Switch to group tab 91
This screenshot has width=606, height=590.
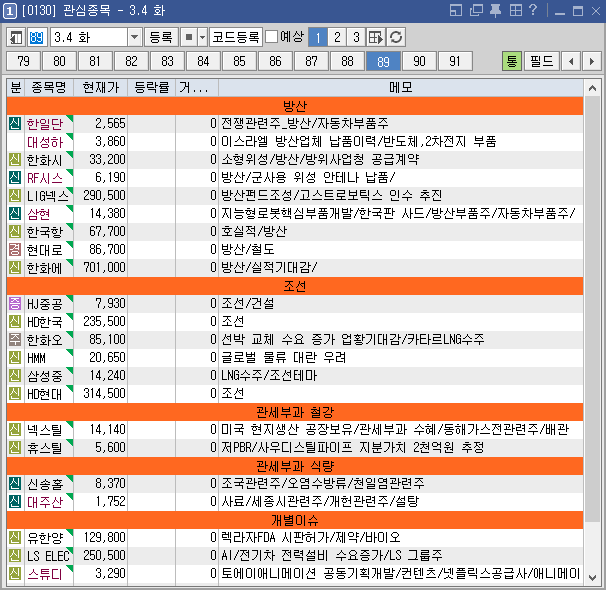click(x=455, y=61)
